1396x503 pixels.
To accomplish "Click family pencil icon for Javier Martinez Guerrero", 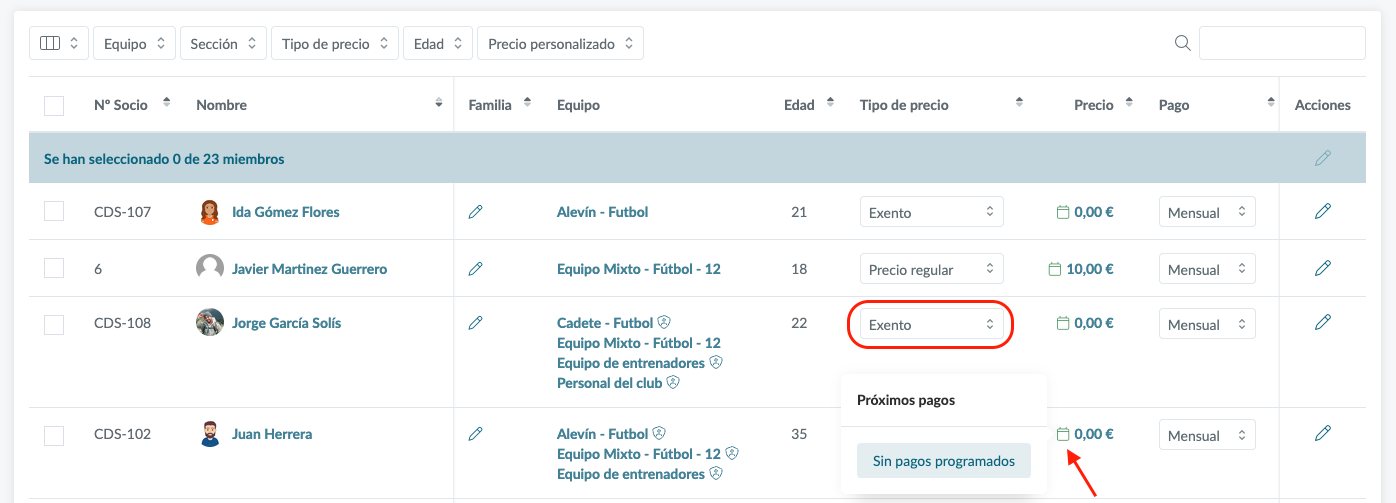I will pyautogui.click(x=475, y=269).
